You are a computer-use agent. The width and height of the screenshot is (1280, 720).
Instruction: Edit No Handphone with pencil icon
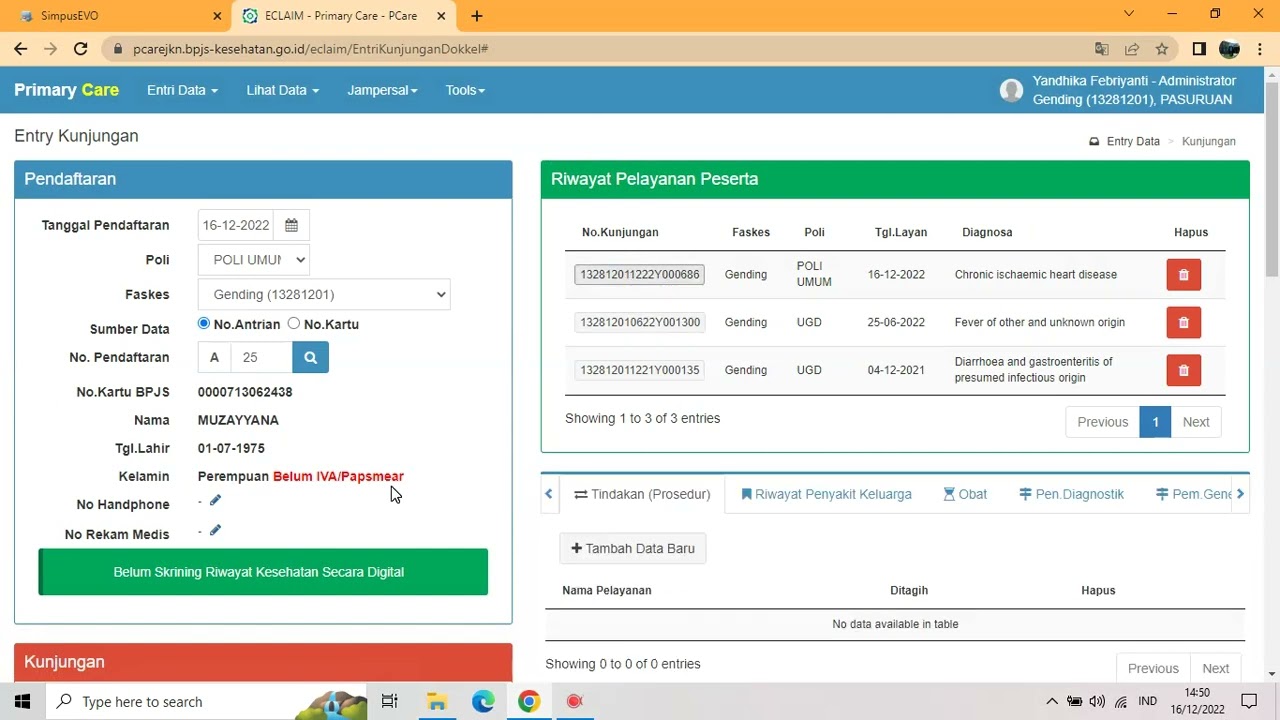215,500
